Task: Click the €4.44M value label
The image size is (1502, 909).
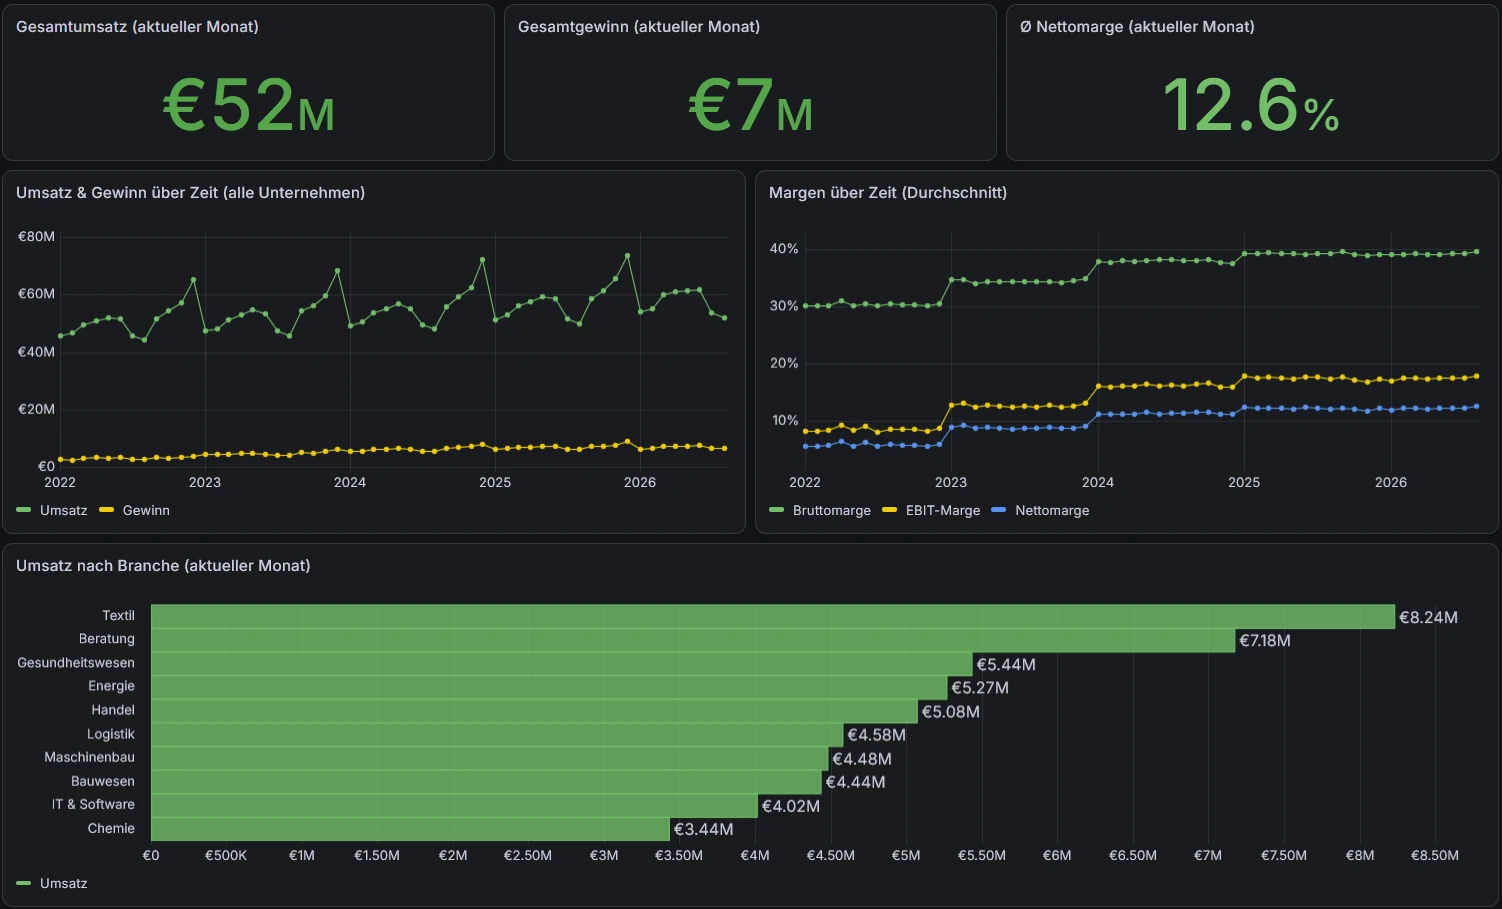Action: click(856, 782)
